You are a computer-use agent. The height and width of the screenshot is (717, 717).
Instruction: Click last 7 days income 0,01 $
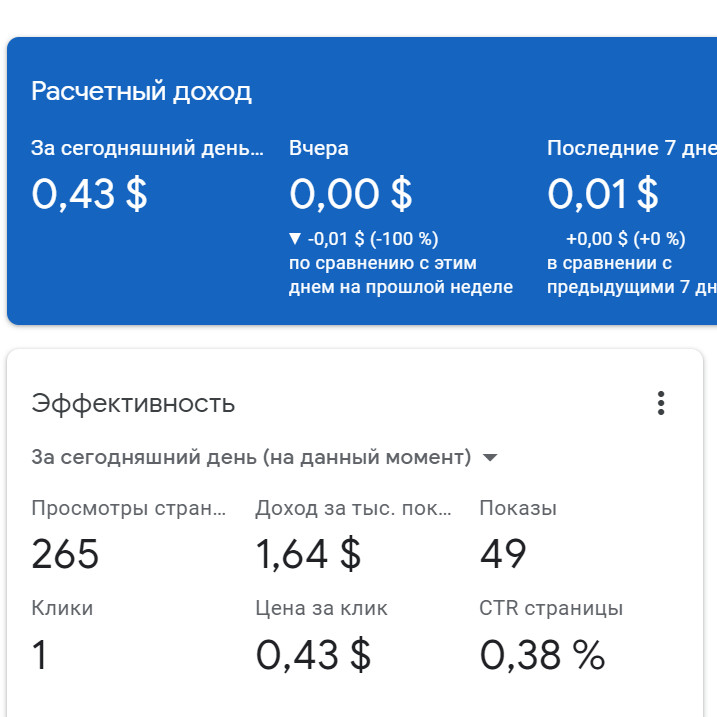pos(603,194)
